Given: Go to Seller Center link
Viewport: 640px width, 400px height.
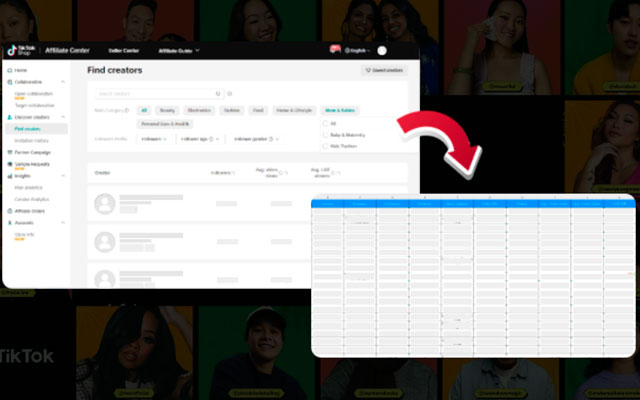Looking at the screenshot, I should [124, 51].
